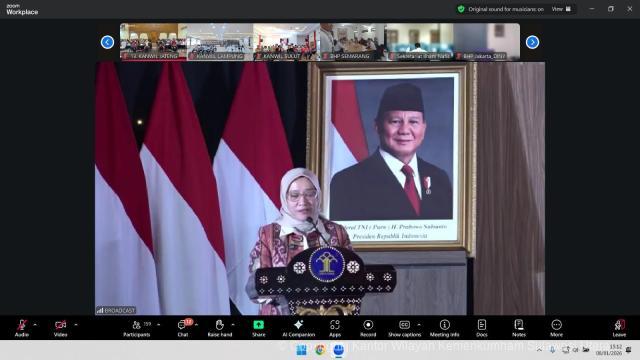Screen dimensions: 640x360
Task: Show hidden system tray icons
Action: [x=540, y=350]
